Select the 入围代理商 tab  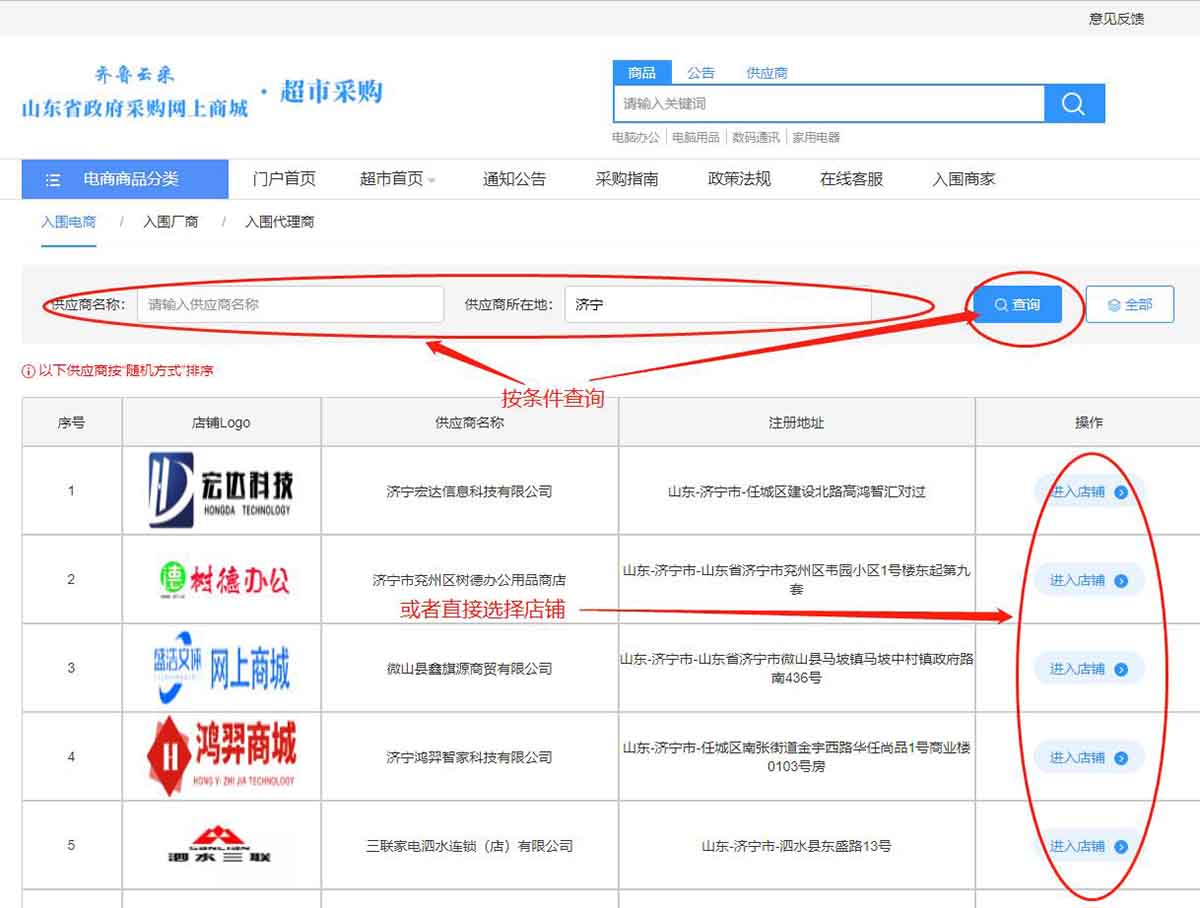pyautogui.click(x=279, y=222)
